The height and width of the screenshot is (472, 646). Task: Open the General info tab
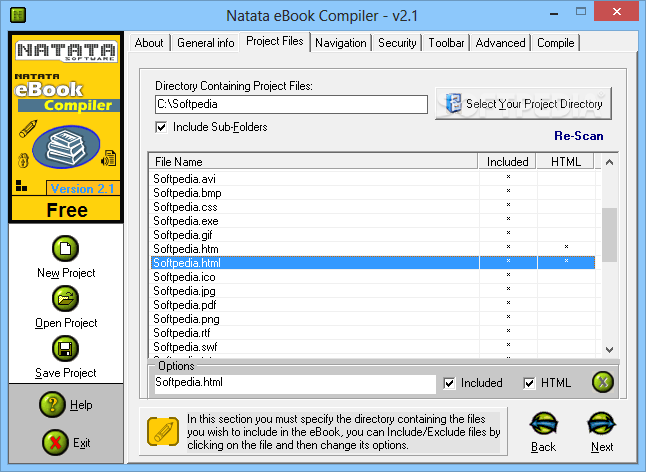206,43
